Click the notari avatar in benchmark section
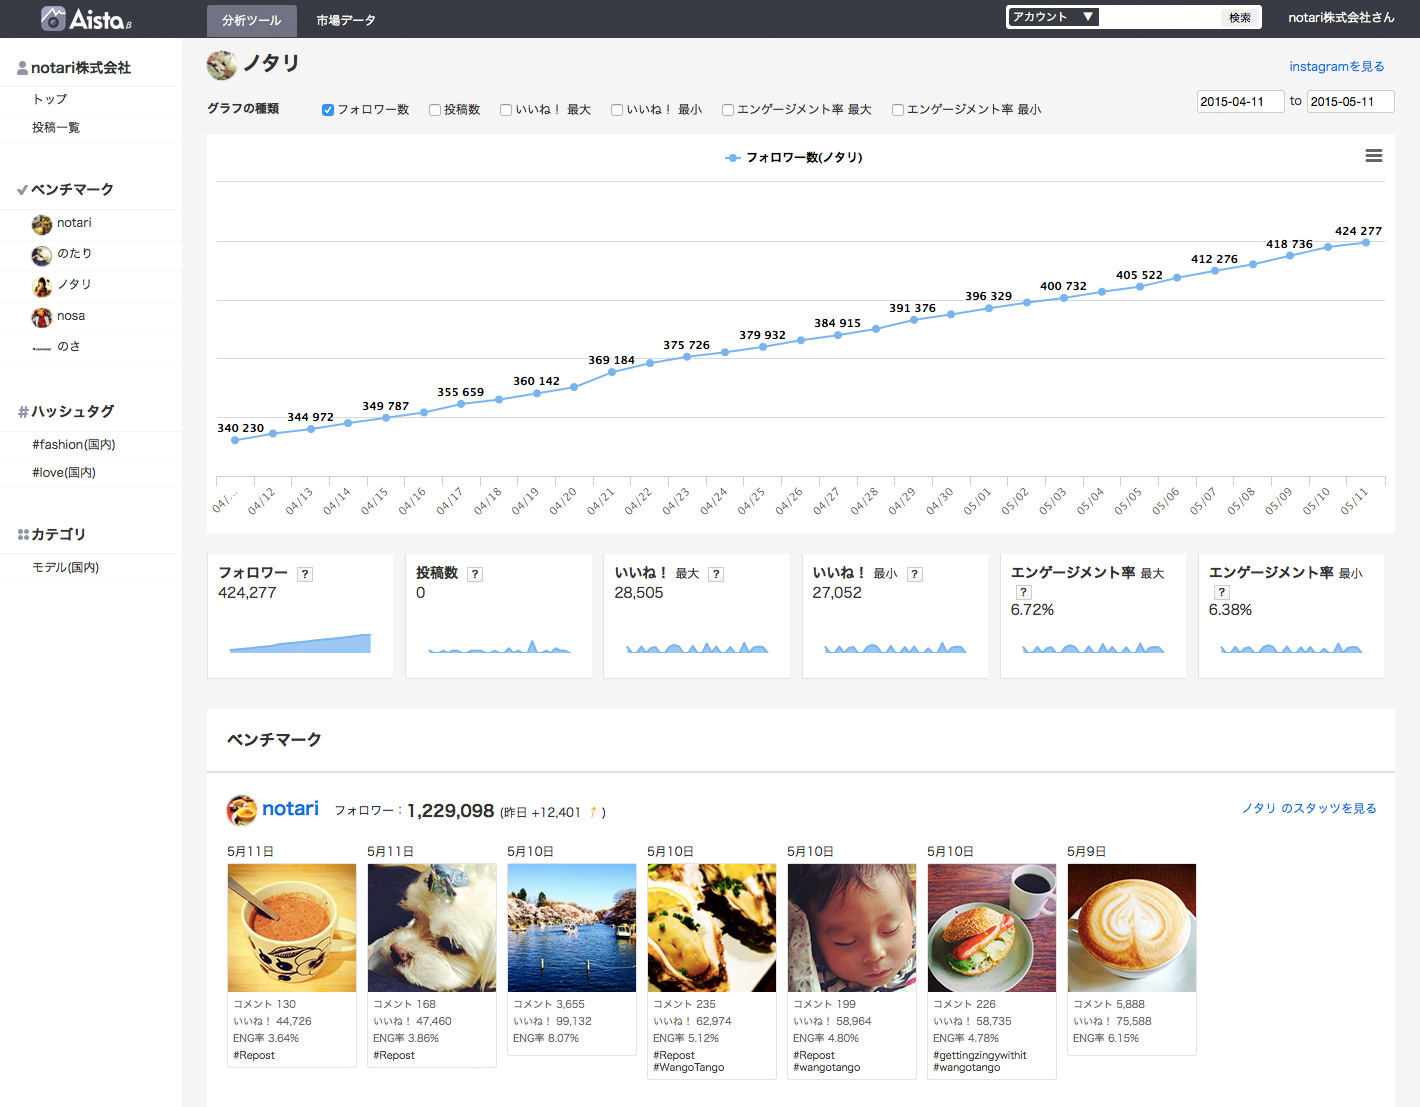The width and height of the screenshot is (1420, 1107). click(x=242, y=810)
